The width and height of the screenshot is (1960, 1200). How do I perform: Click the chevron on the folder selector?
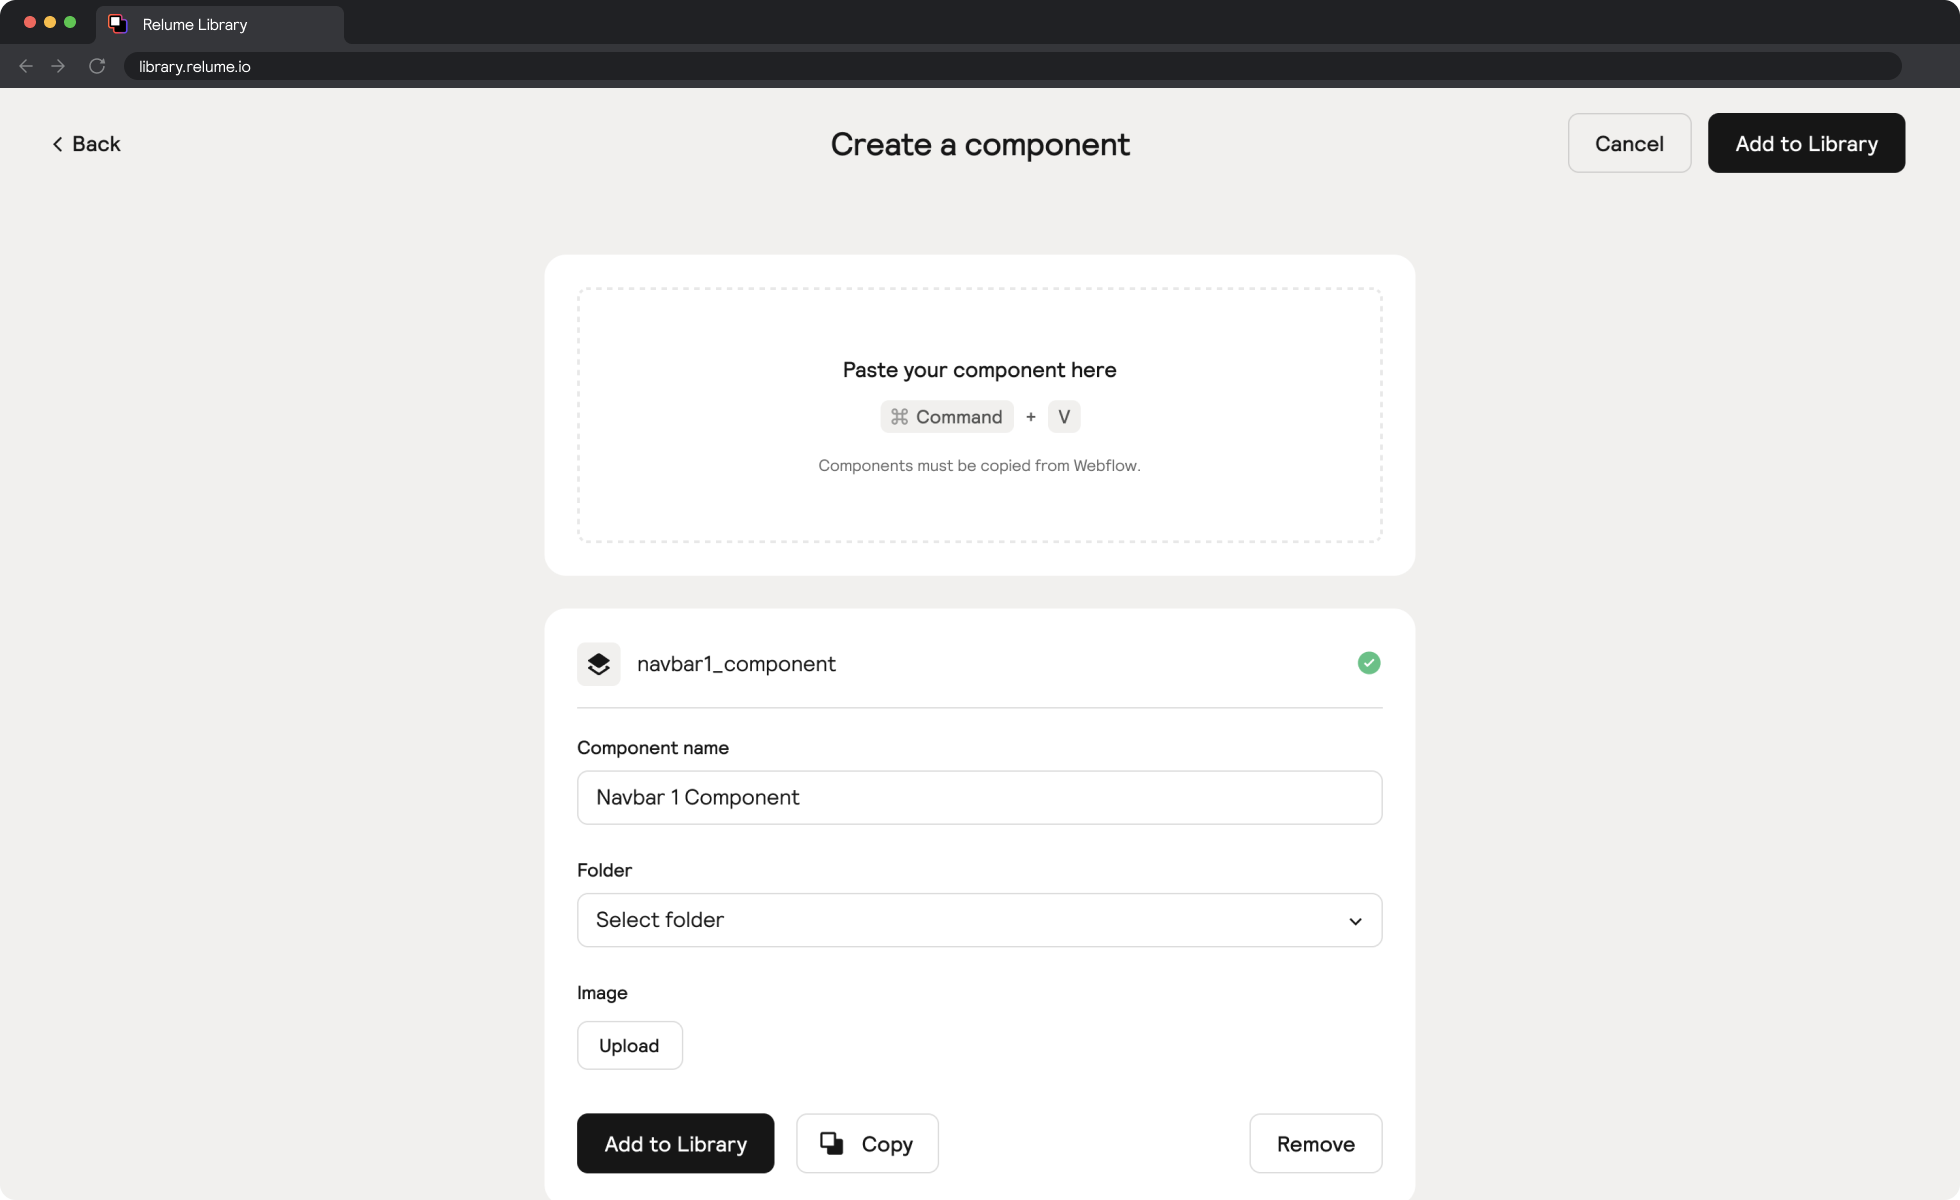(x=1355, y=920)
